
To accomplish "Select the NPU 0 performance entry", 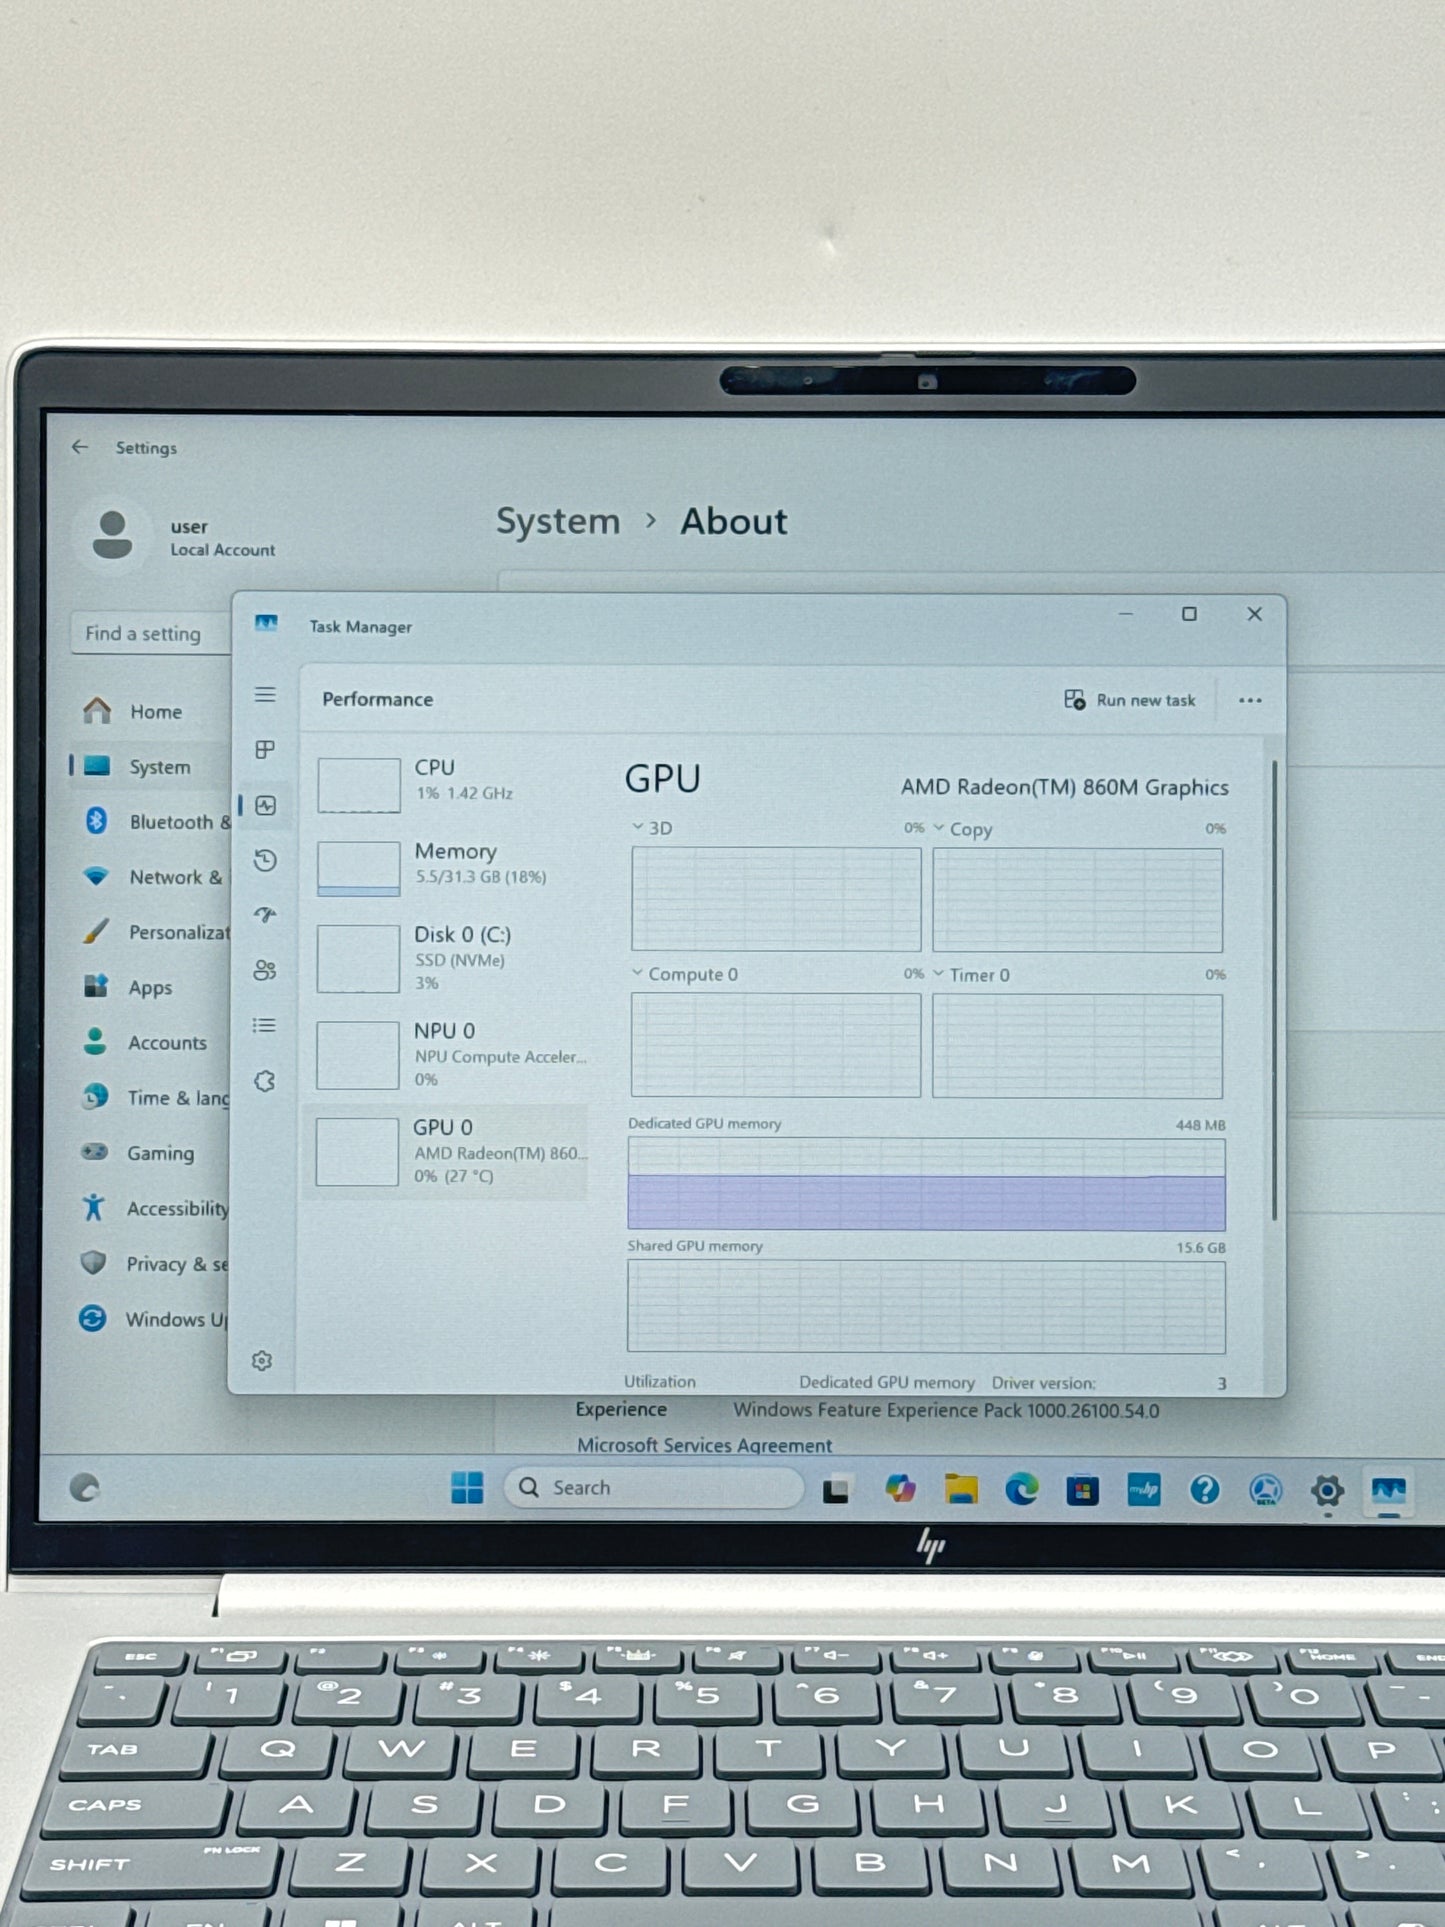I will pos(450,1055).
